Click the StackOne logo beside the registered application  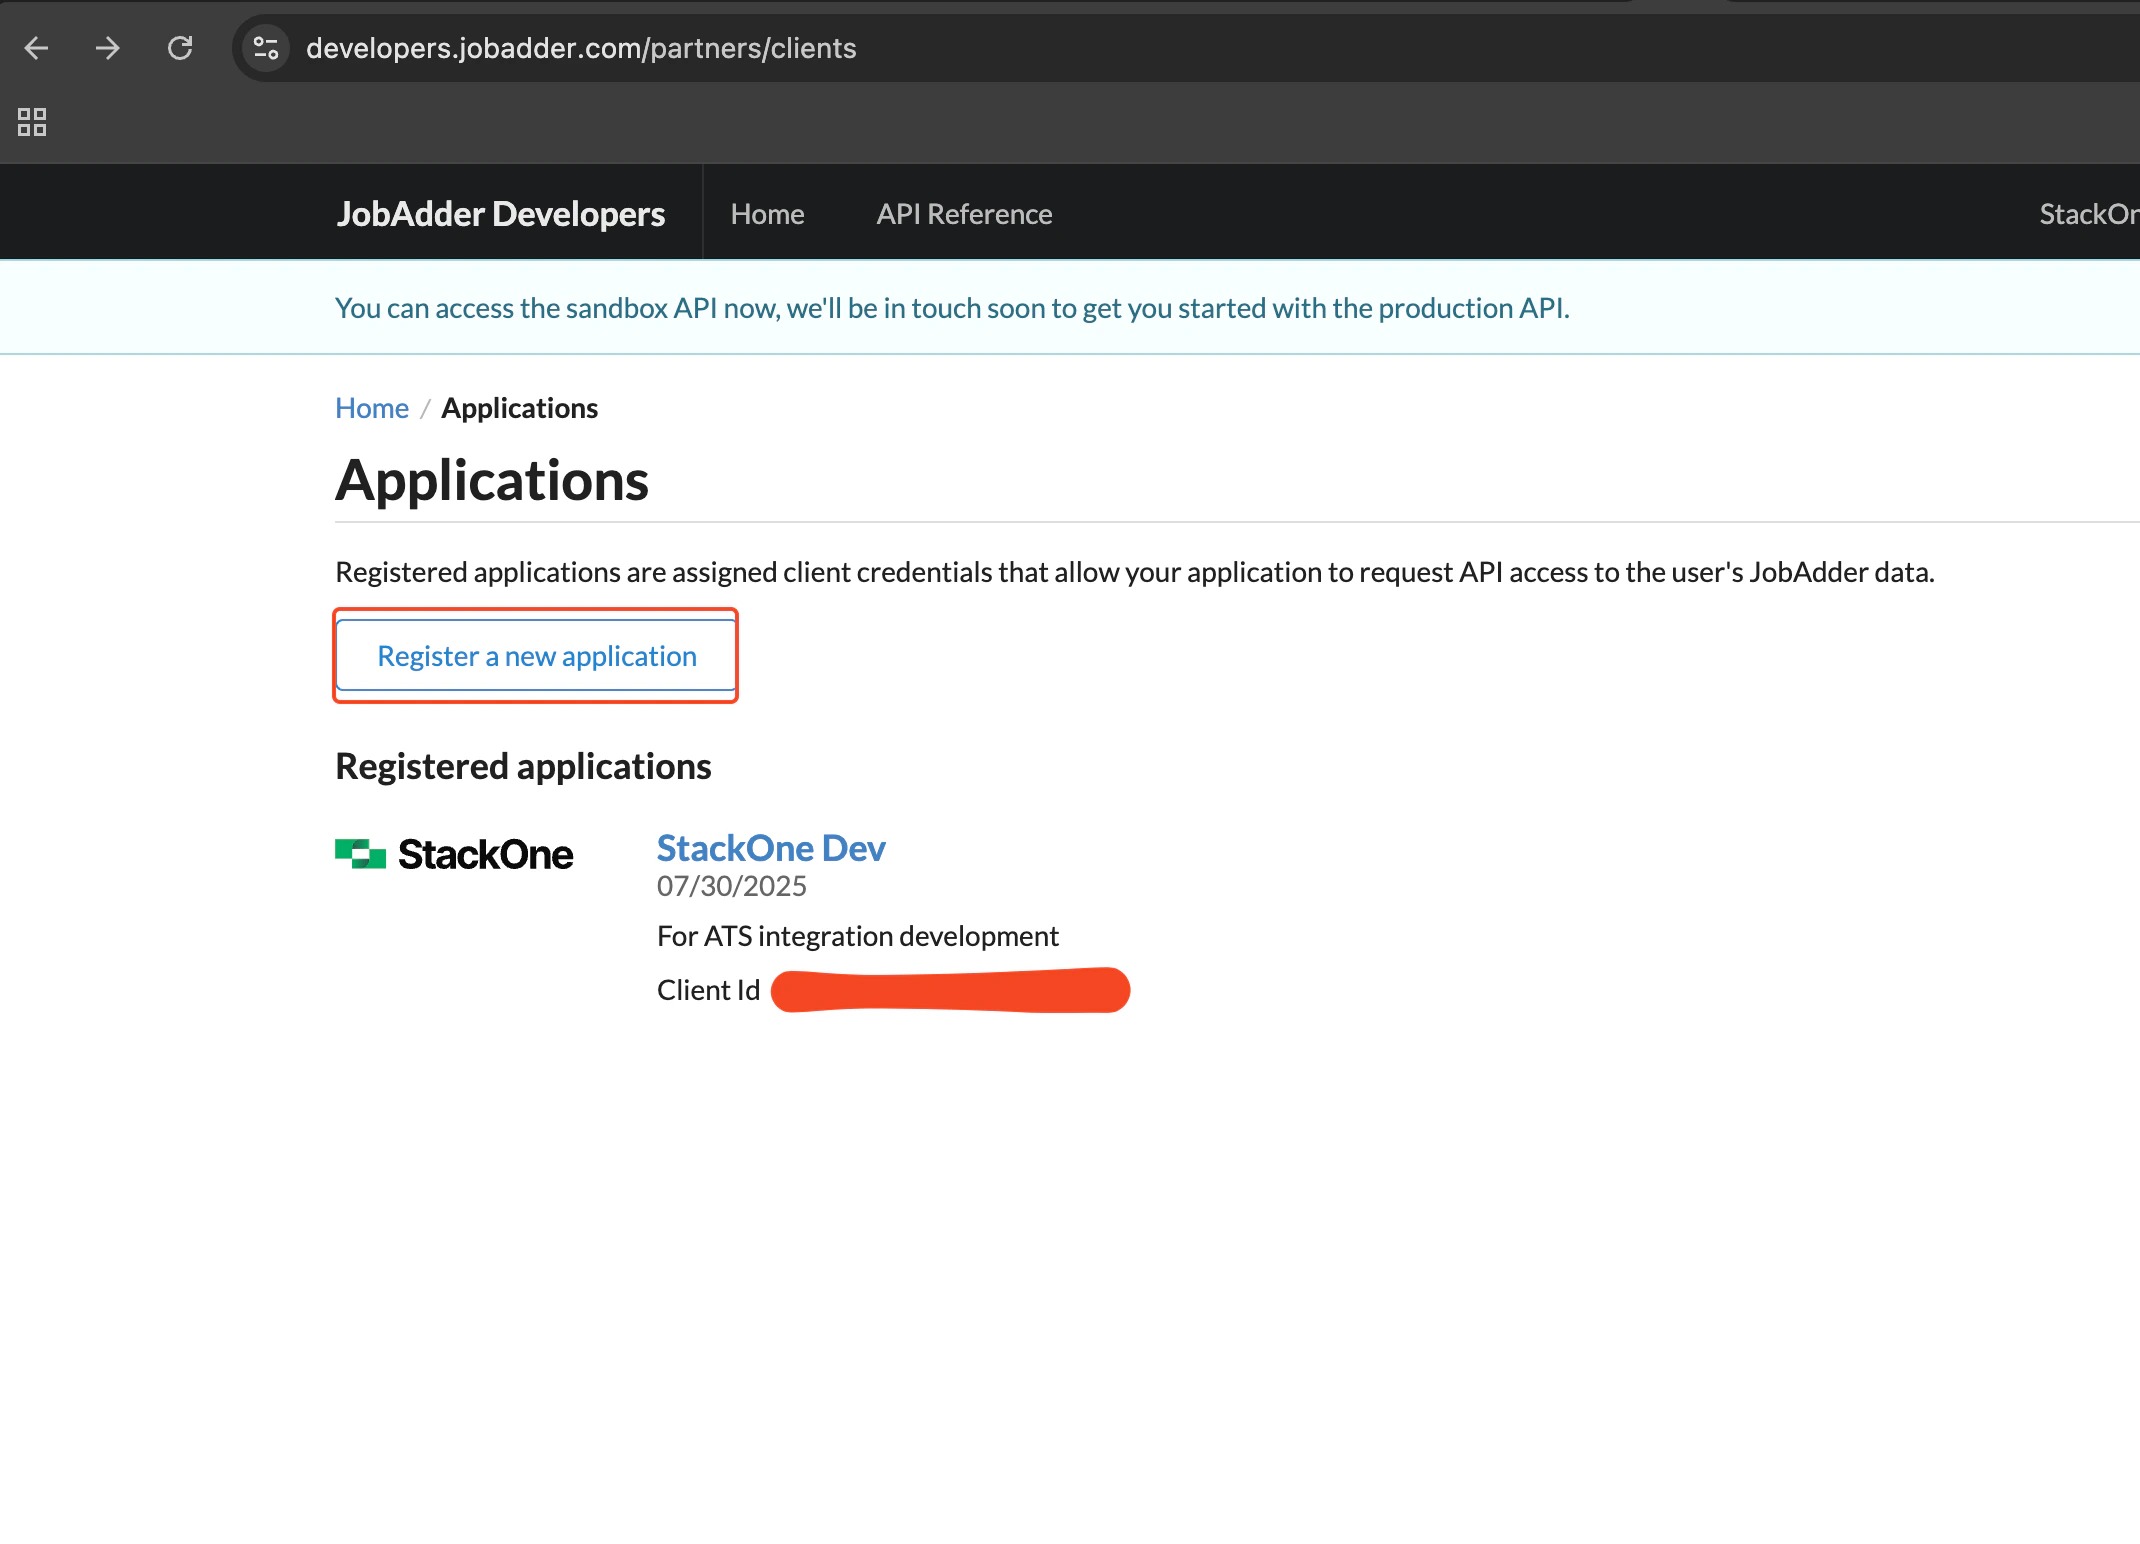453,853
